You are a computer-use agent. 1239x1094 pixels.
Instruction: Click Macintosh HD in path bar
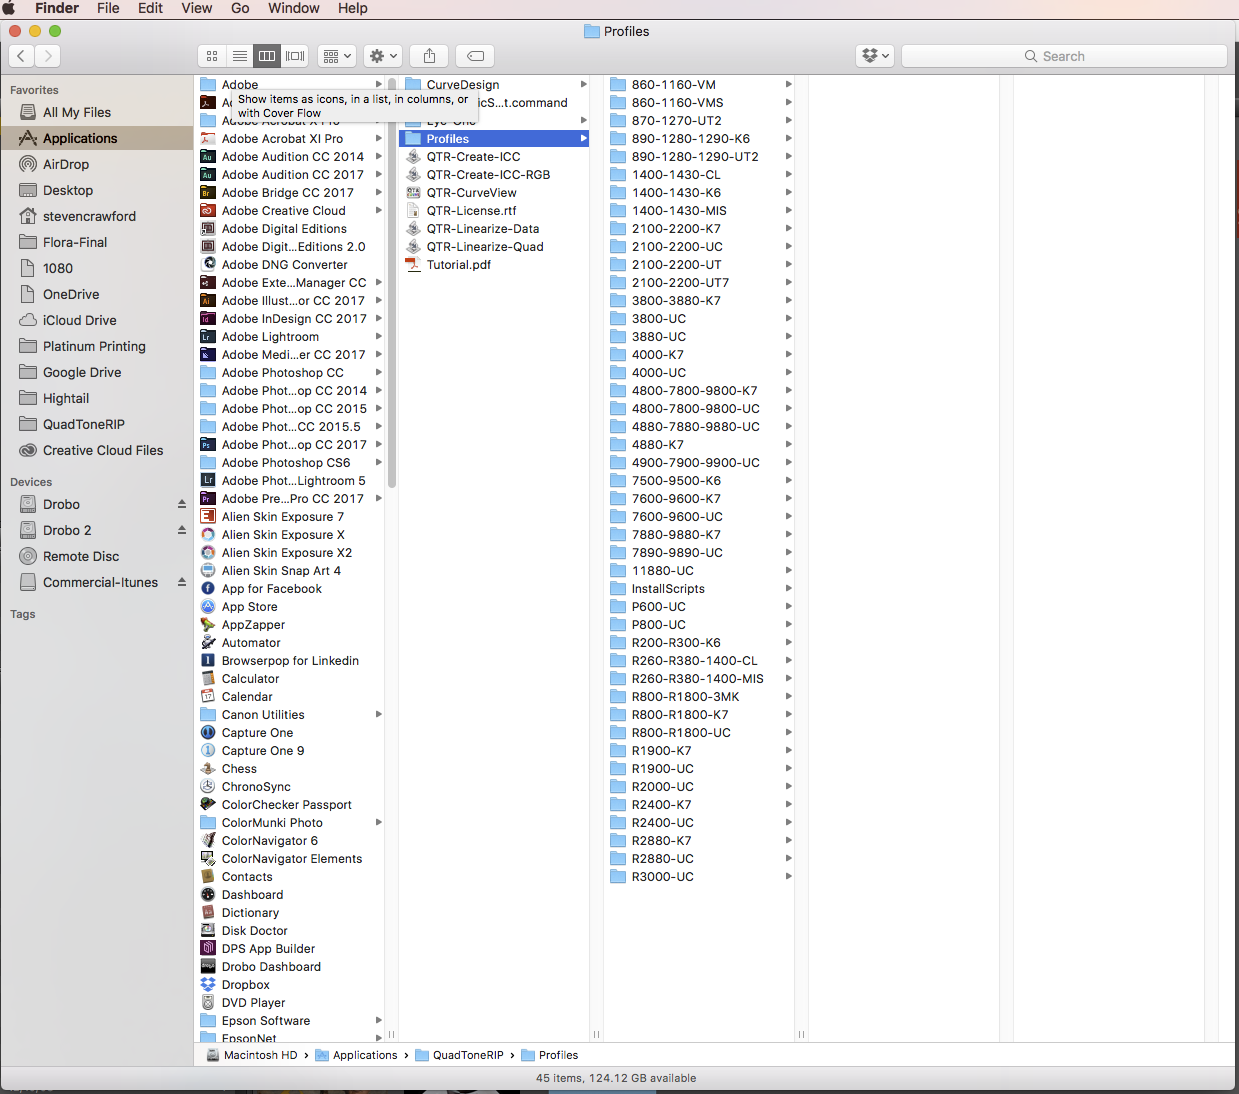pyautogui.click(x=252, y=1055)
